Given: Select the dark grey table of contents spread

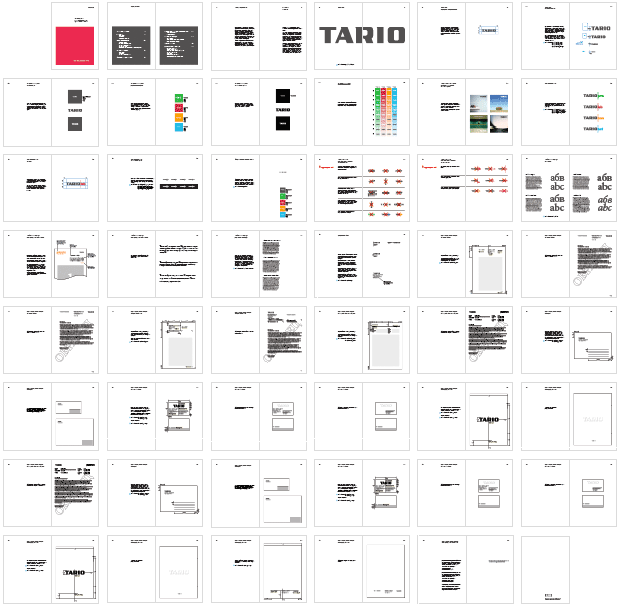Looking at the screenshot, I should pyautogui.click(x=154, y=36).
